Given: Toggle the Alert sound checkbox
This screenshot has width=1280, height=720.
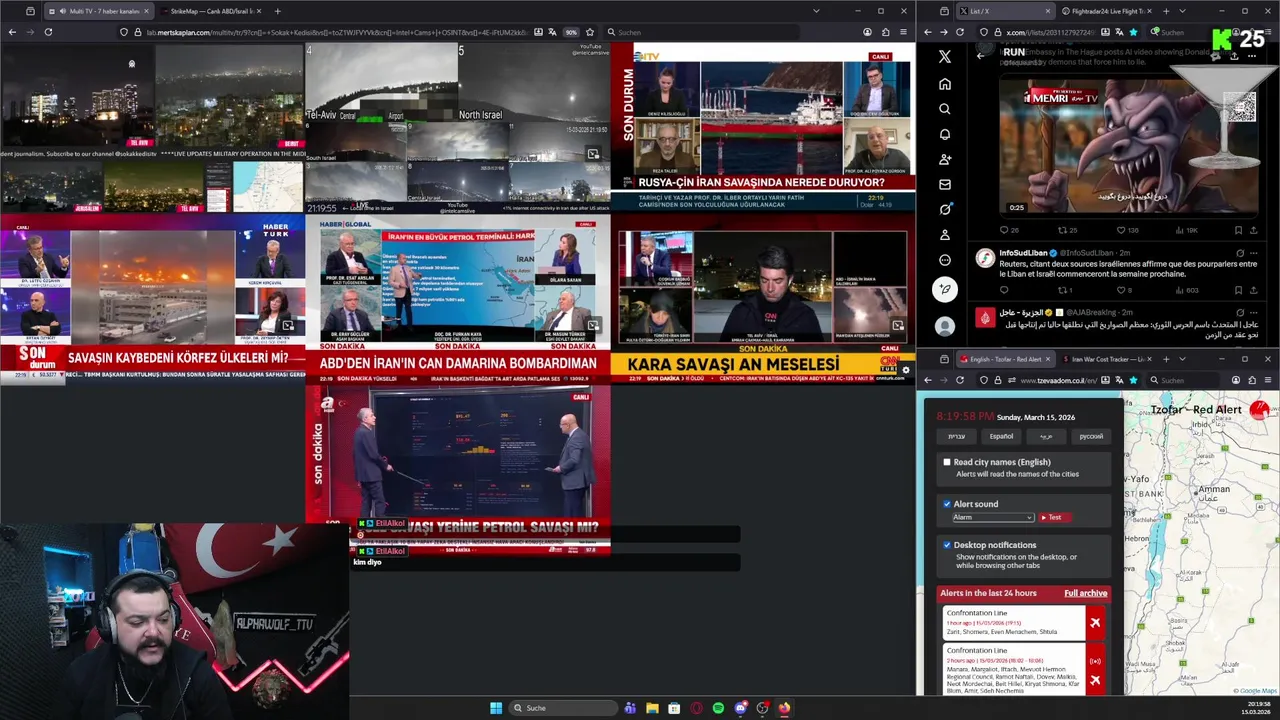Looking at the screenshot, I should 947,504.
